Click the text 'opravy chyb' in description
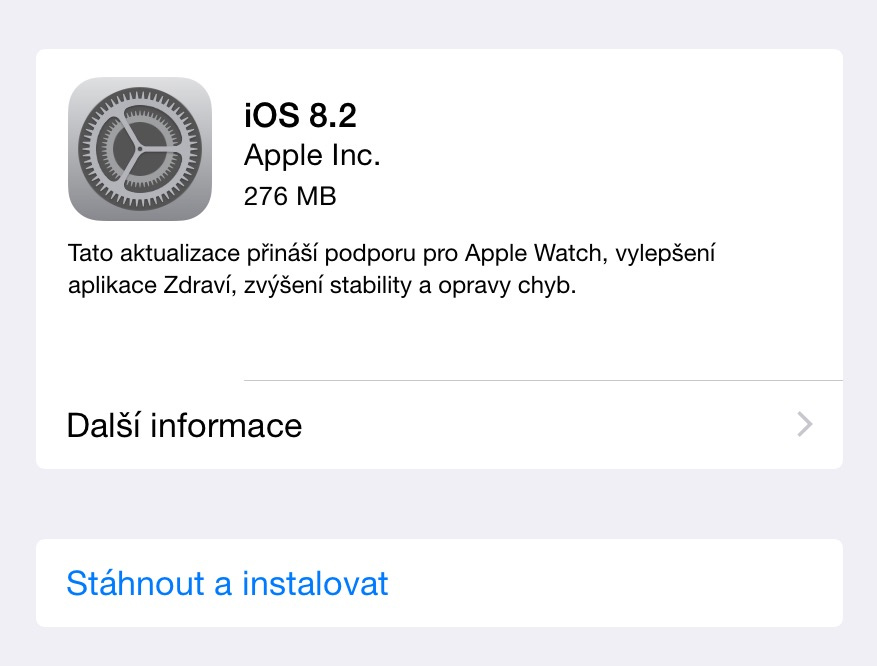Image resolution: width=877 pixels, height=666 pixels. point(507,285)
